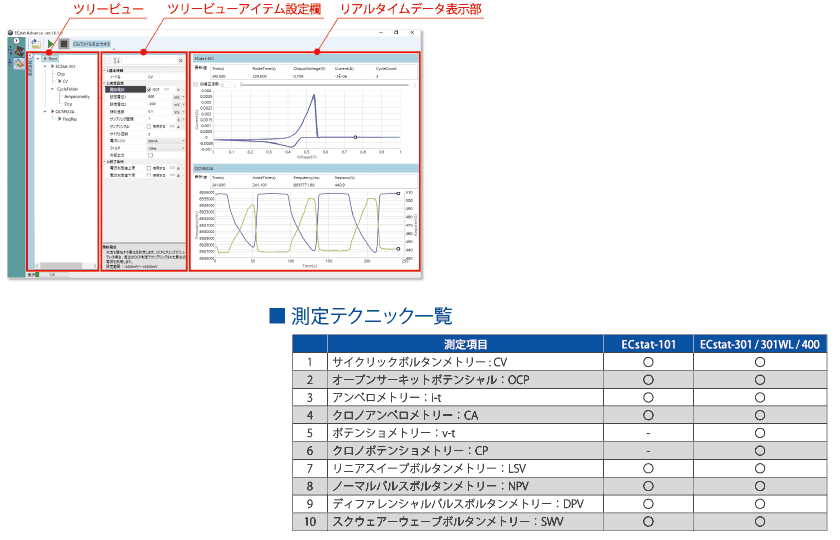Toggle the empty checkbox below Hz dropdown
The image size is (840, 540).
pyautogui.click(x=151, y=155)
